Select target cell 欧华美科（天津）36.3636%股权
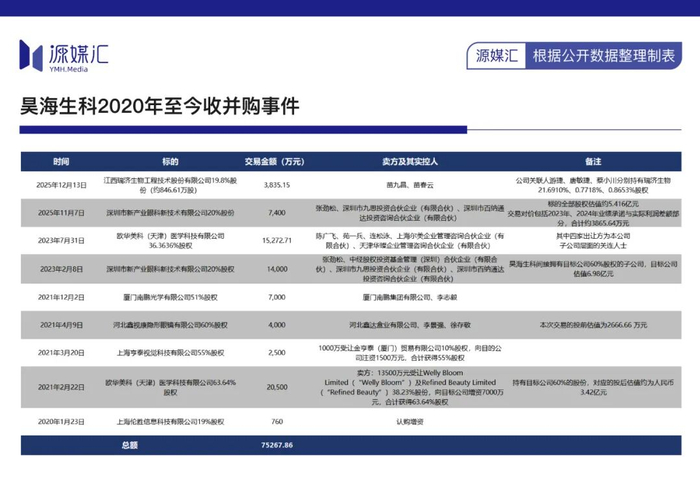700x477 pixels. pyautogui.click(x=170, y=241)
